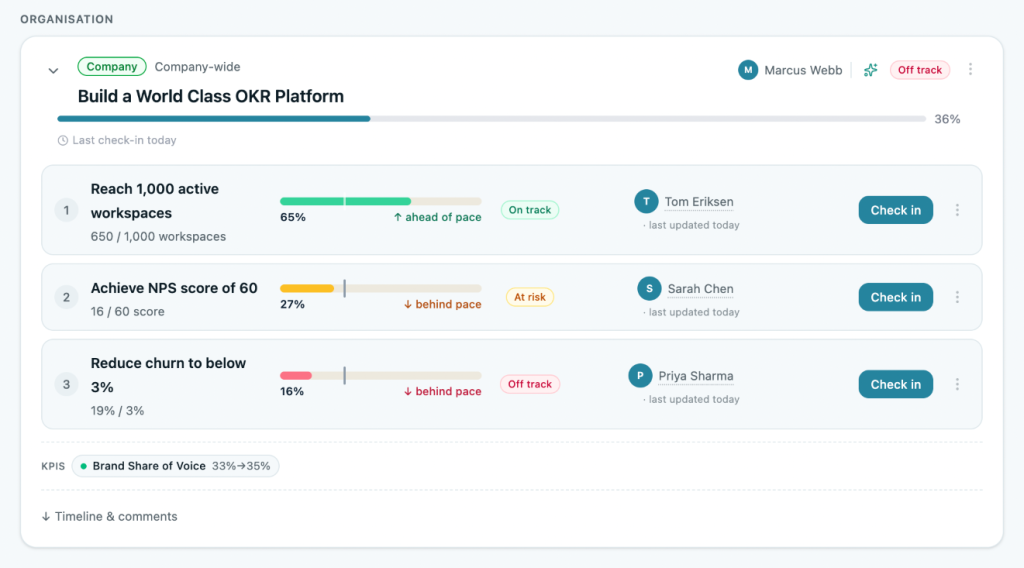1024x568 pixels.
Task: Click Marcus Webb's avatar
Action: [748, 70]
